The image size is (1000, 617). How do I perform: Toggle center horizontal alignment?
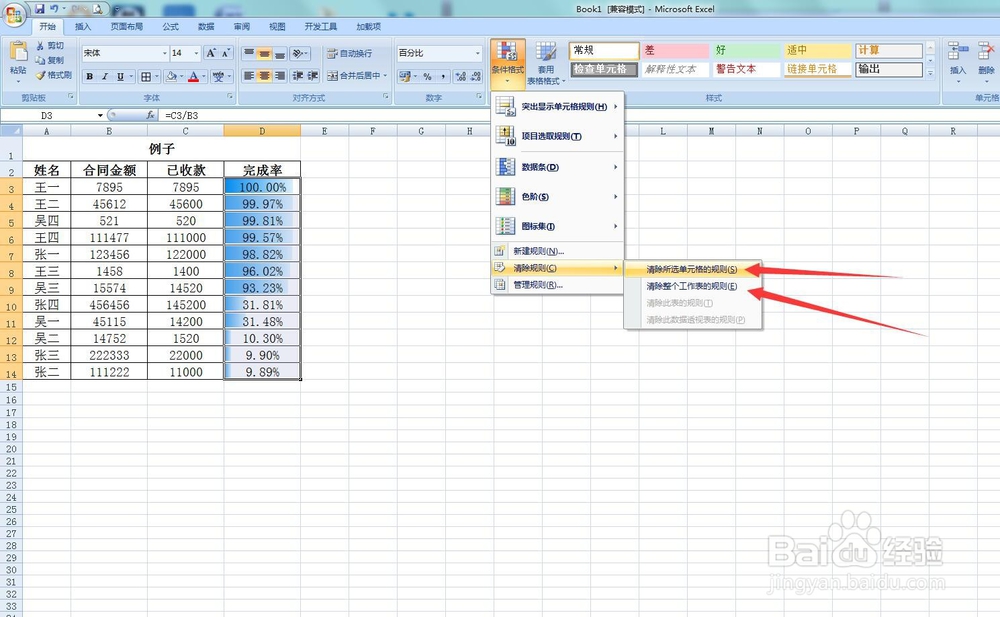[264, 76]
